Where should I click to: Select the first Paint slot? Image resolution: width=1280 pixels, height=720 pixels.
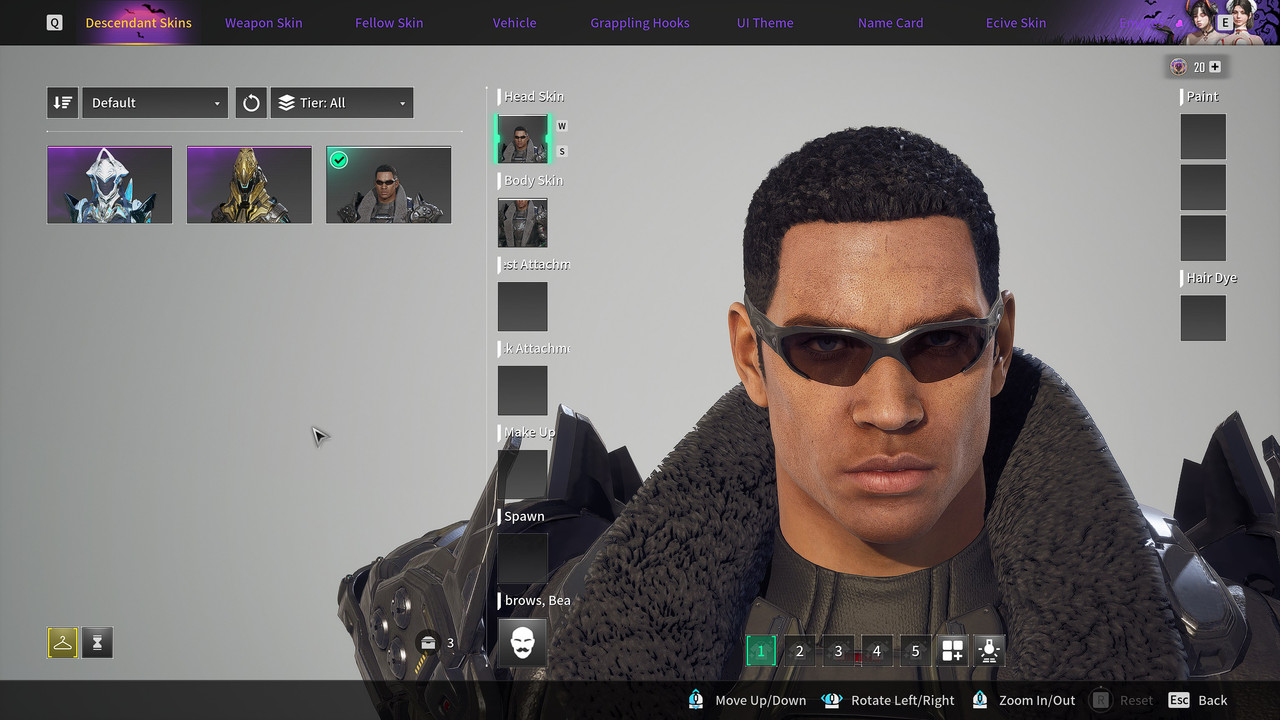pyautogui.click(x=1203, y=136)
